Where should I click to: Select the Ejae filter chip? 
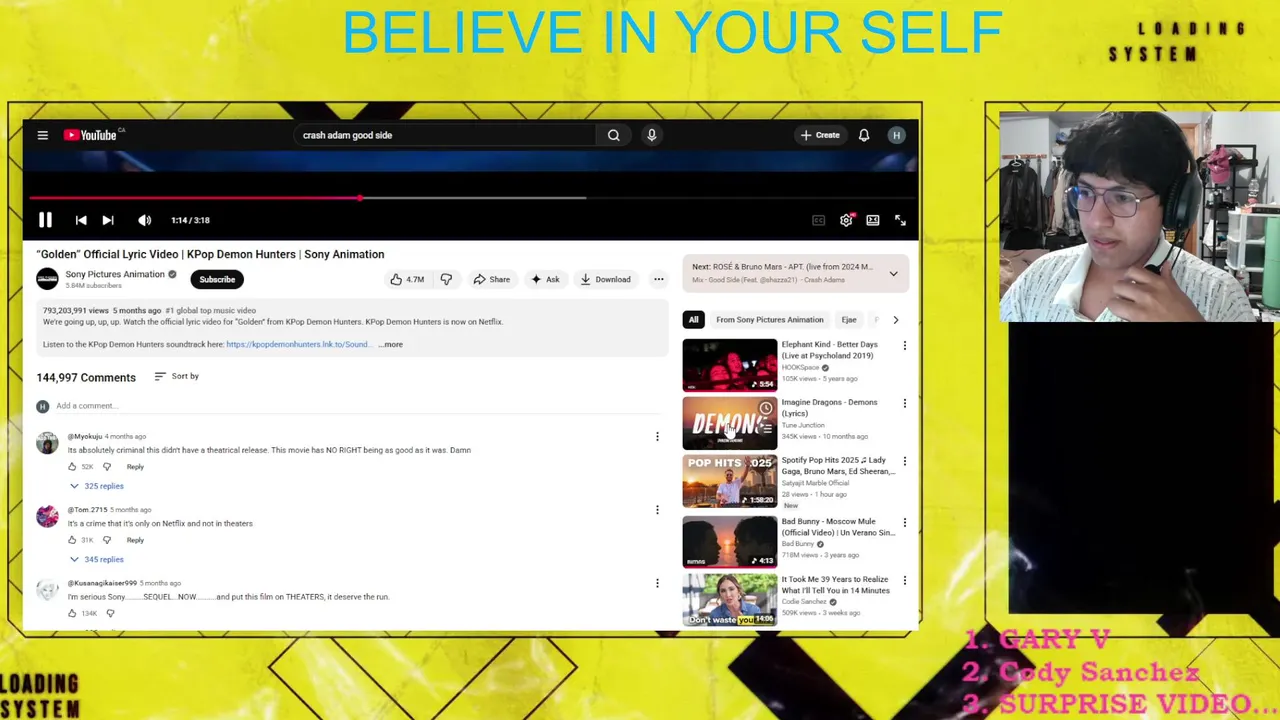tap(849, 320)
